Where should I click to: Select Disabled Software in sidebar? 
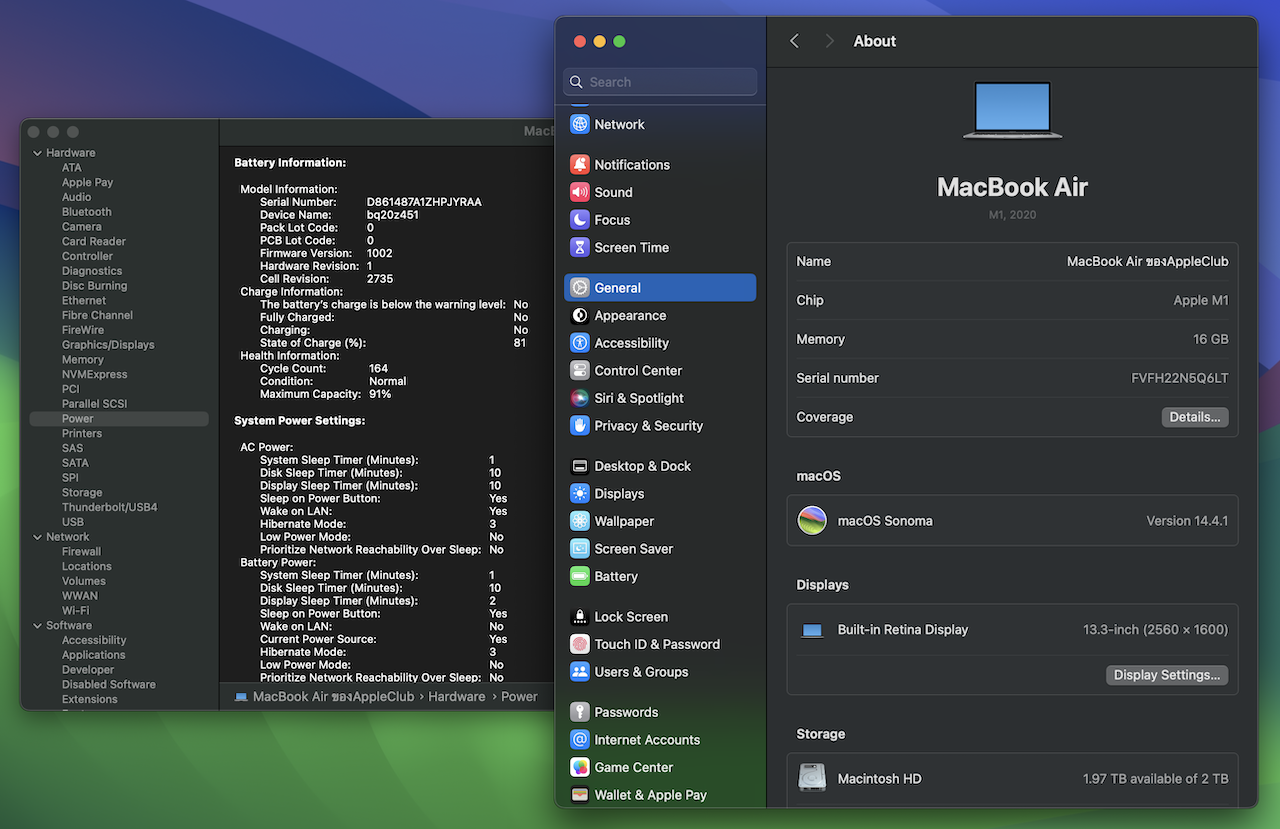point(109,685)
